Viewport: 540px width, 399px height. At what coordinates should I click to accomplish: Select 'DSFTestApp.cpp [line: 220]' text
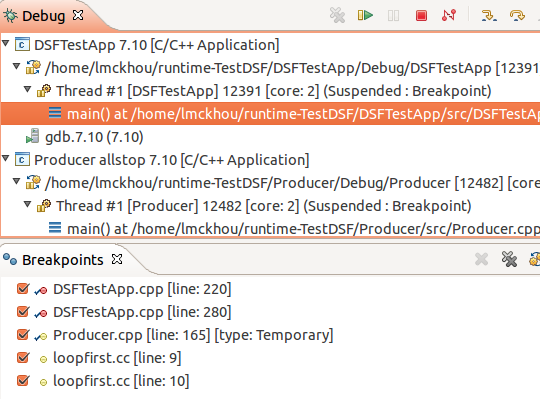142,289
